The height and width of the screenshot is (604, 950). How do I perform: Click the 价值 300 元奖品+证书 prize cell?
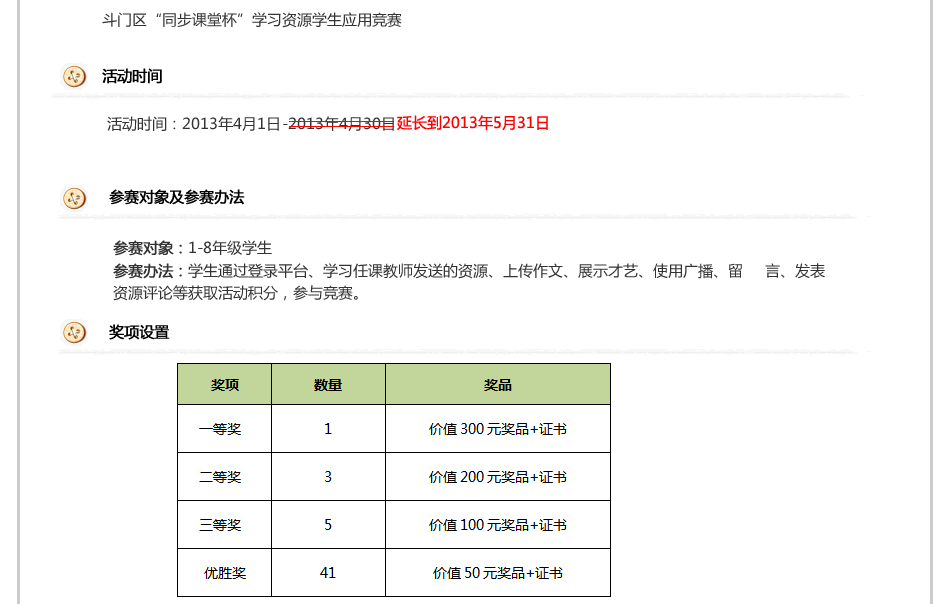click(497, 429)
